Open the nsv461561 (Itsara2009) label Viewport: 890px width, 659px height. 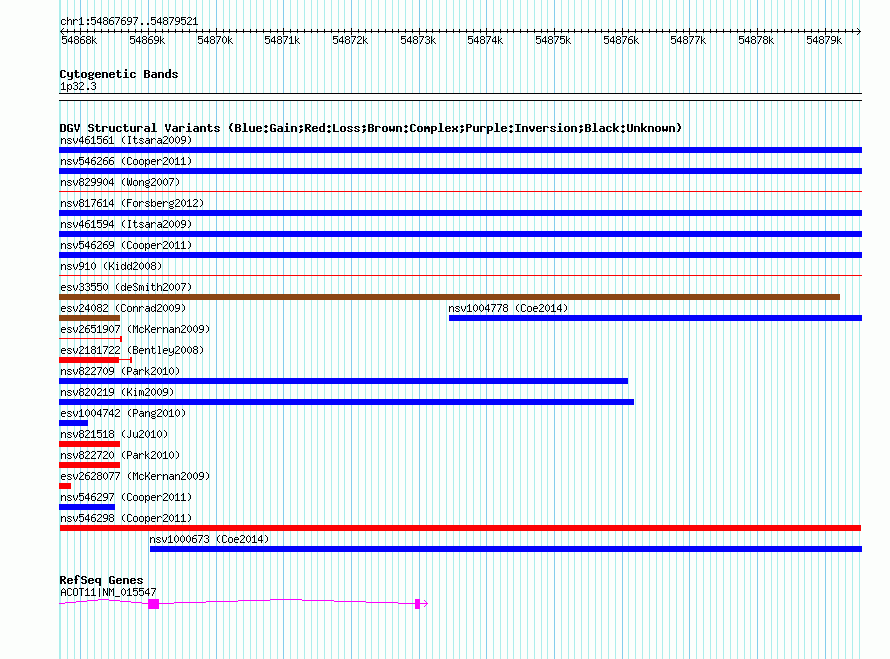coord(126,140)
